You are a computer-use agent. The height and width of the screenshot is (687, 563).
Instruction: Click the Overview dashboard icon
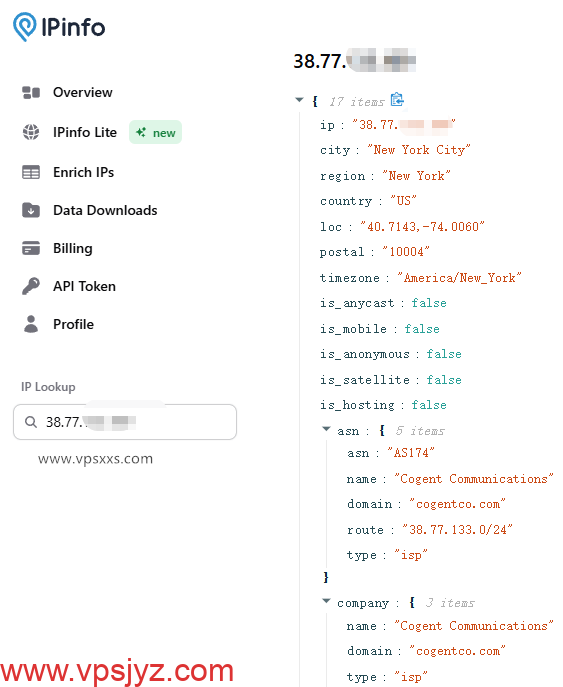31,92
